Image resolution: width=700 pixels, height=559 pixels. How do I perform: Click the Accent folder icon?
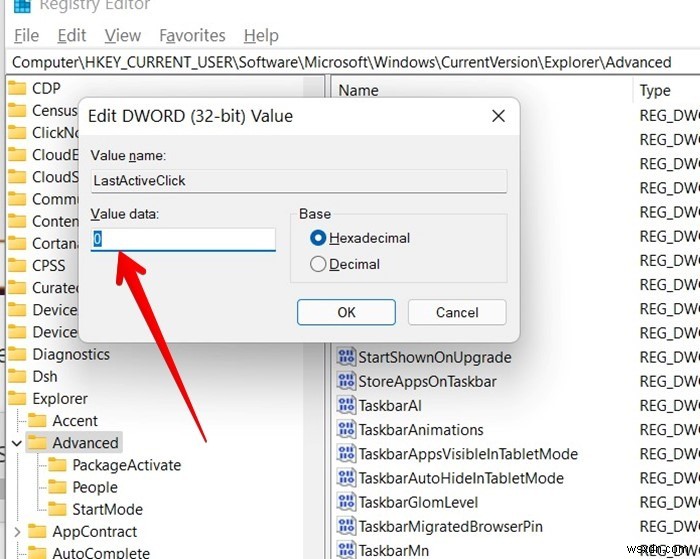37,421
